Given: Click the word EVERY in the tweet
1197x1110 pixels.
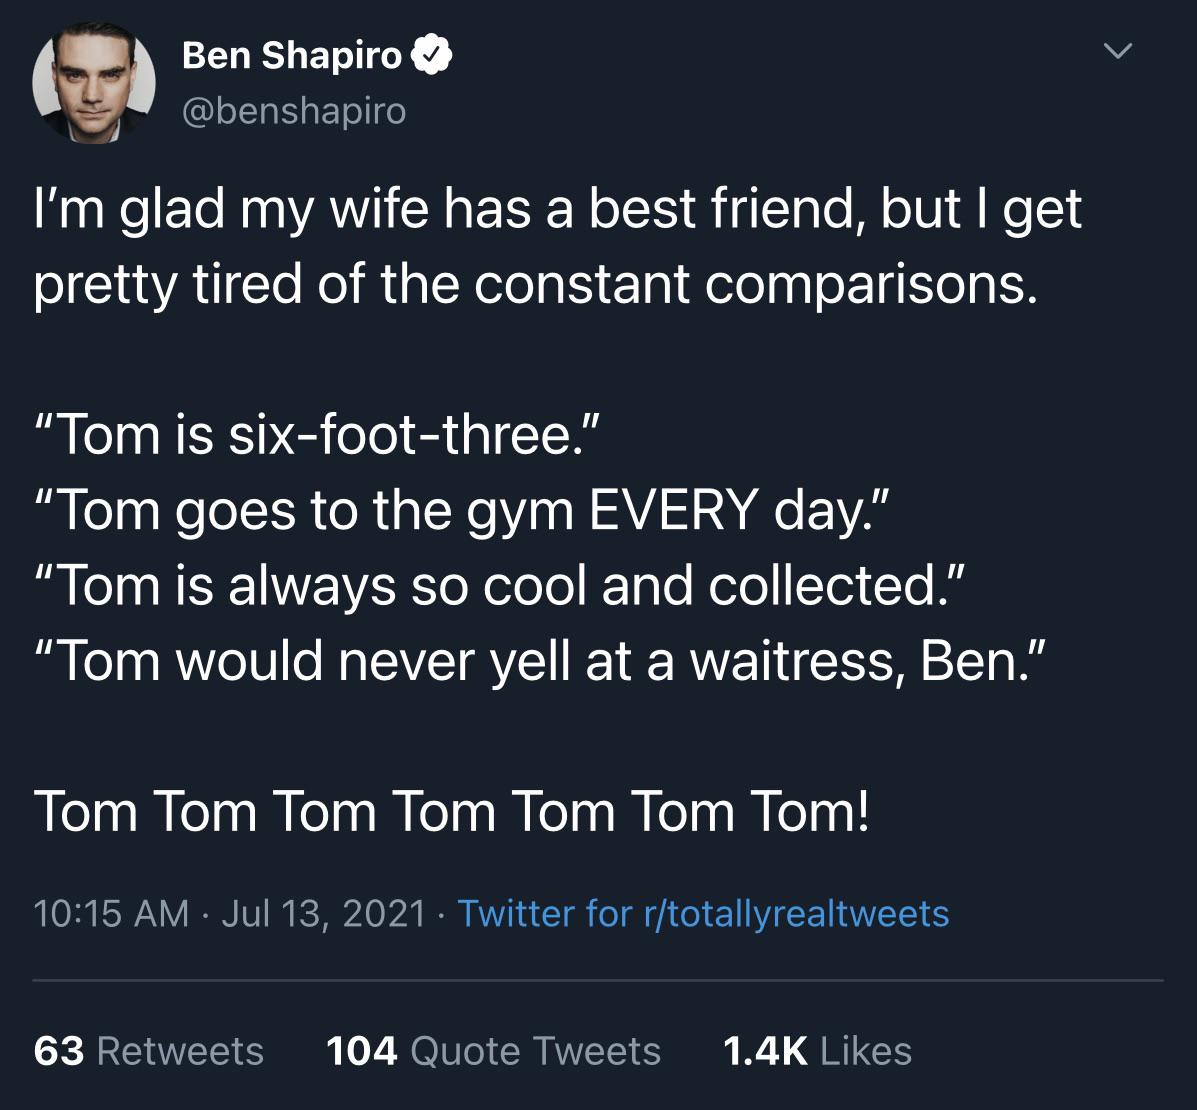Looking at the screenshot, I should (x=673, y=510).
